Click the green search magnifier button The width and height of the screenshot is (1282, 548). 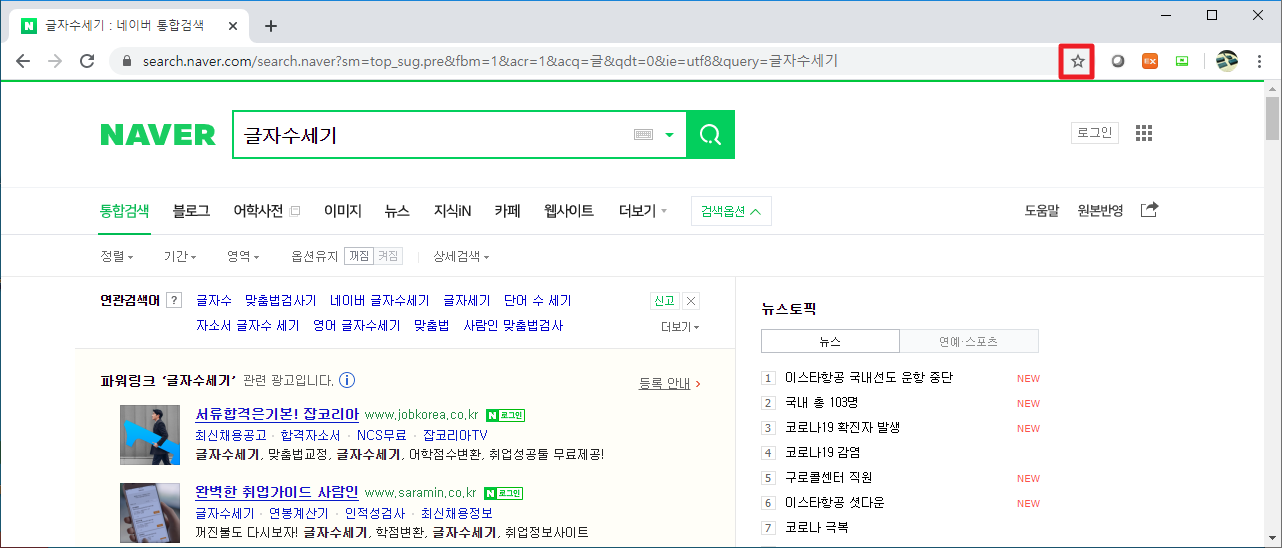(x=710, y=135)
